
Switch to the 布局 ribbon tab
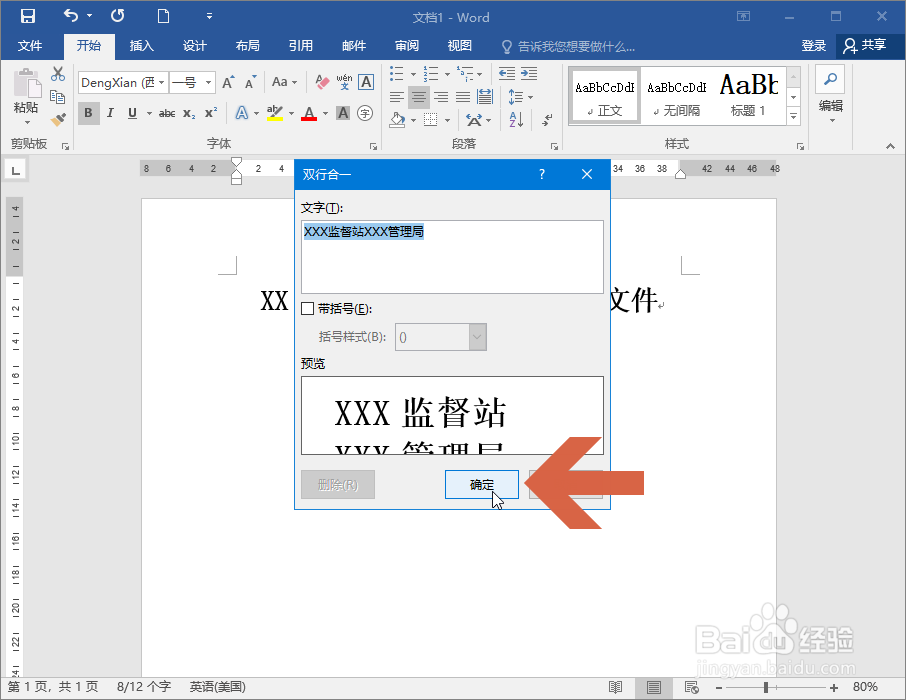point(247,46)
